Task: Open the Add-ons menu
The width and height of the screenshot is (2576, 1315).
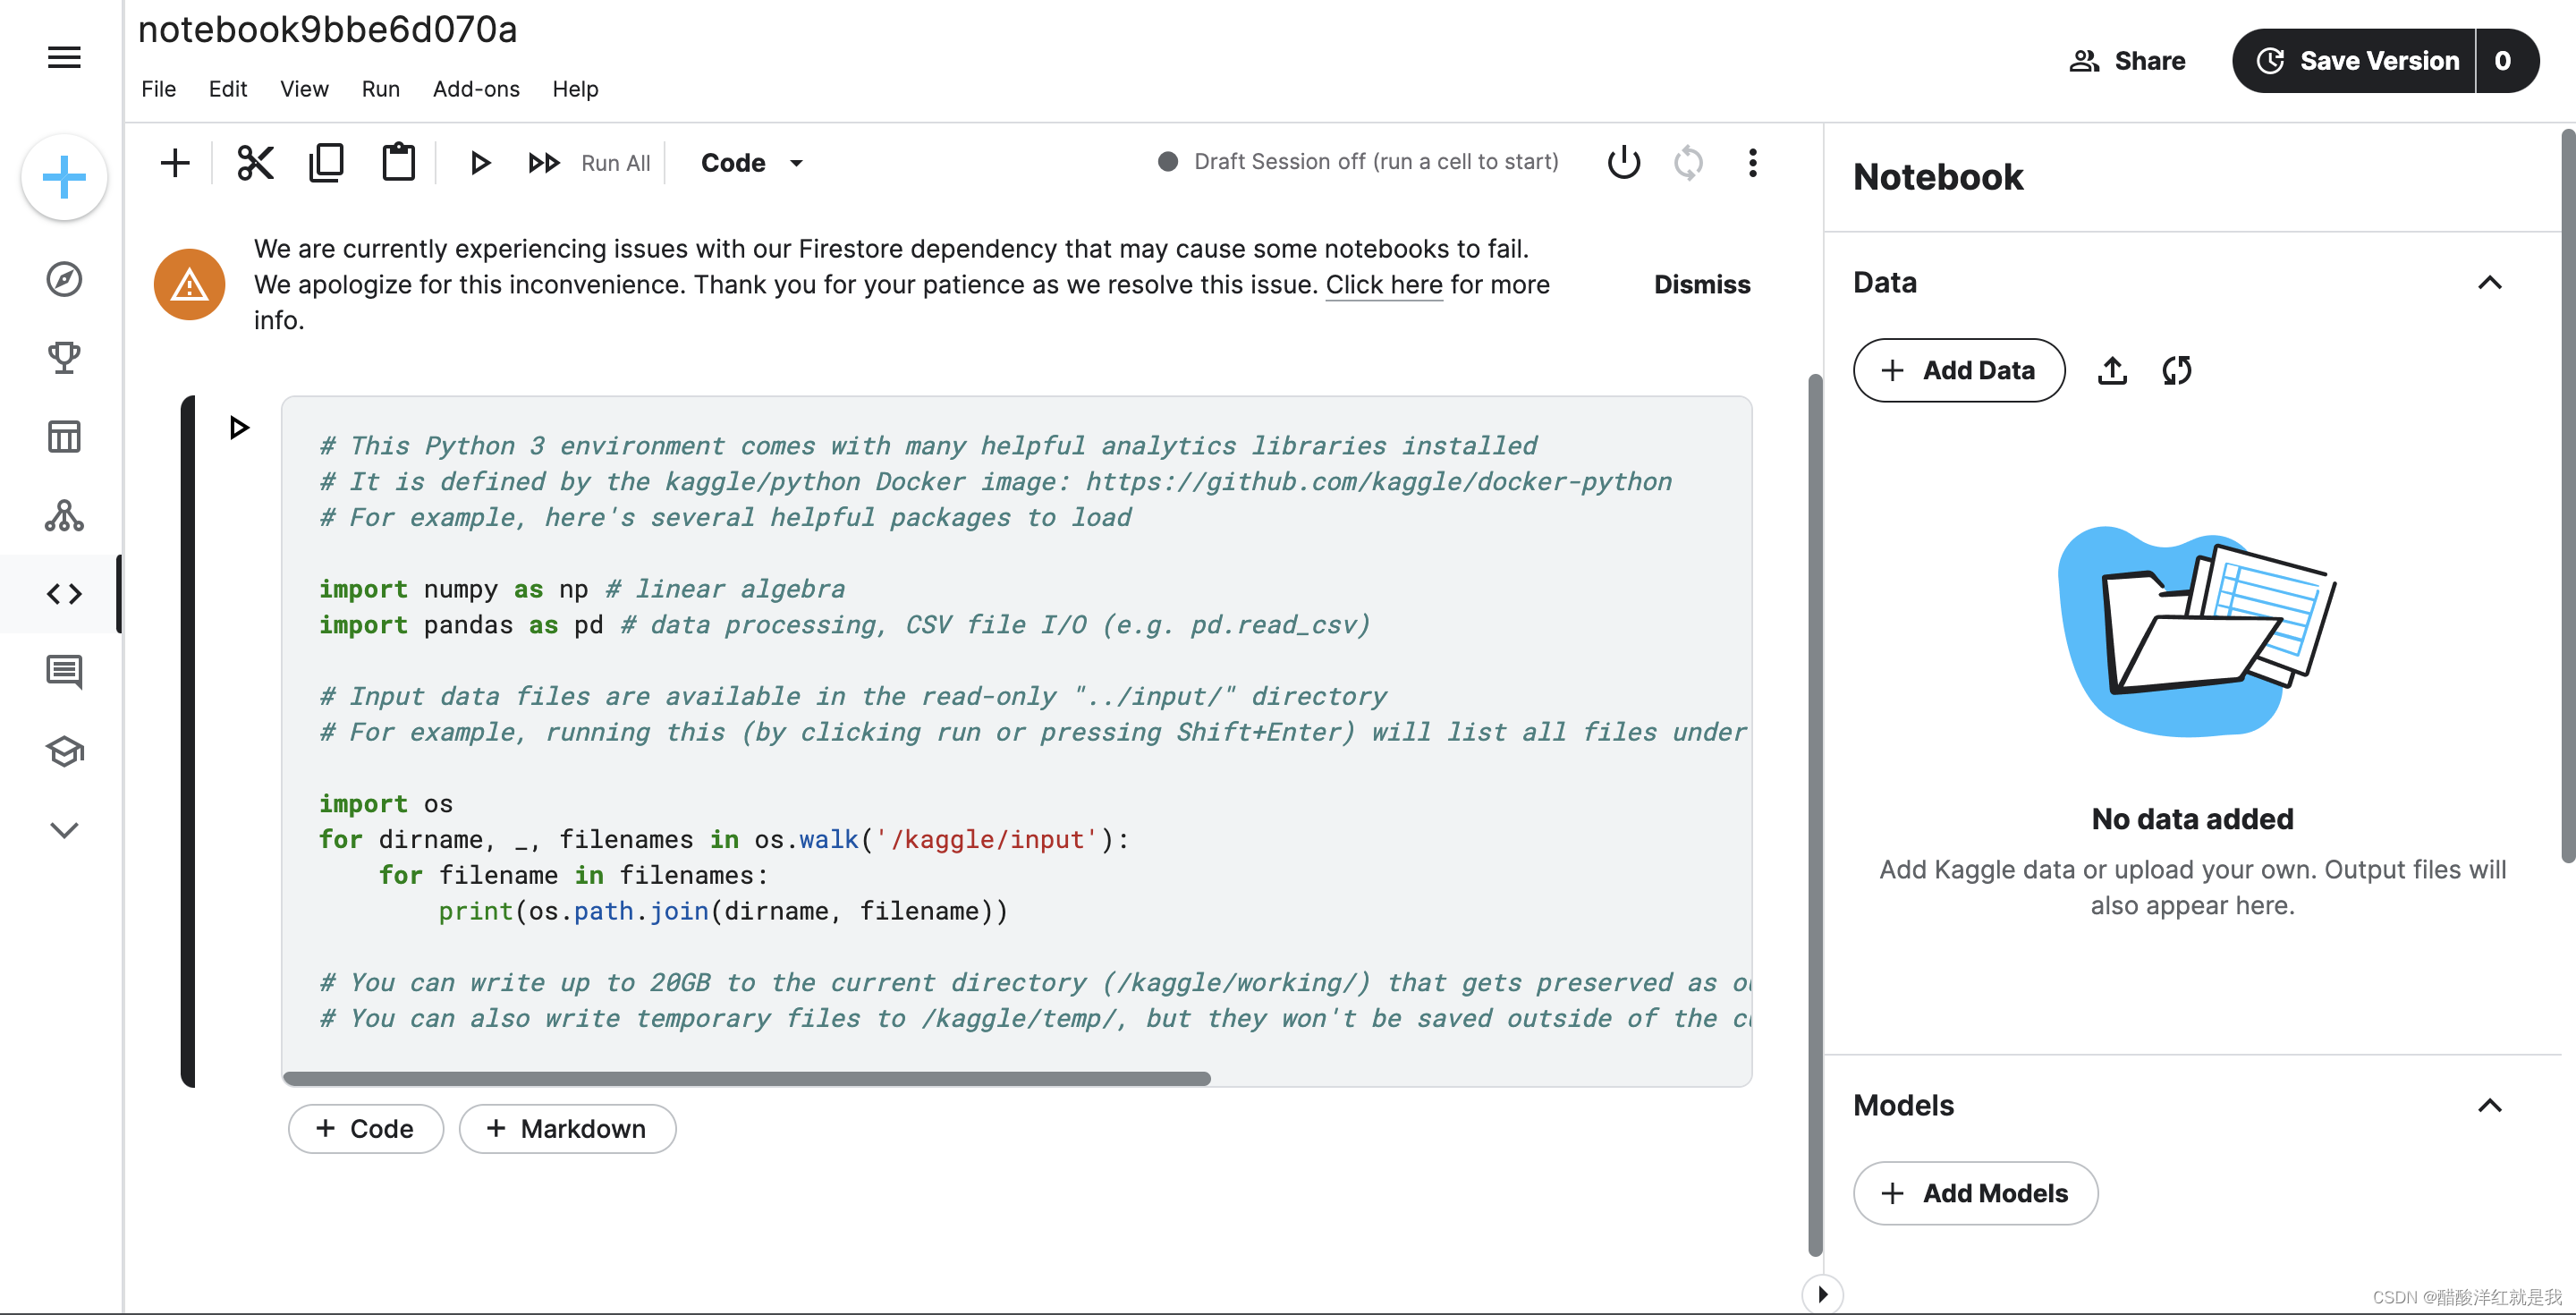Action: point(476,89)
